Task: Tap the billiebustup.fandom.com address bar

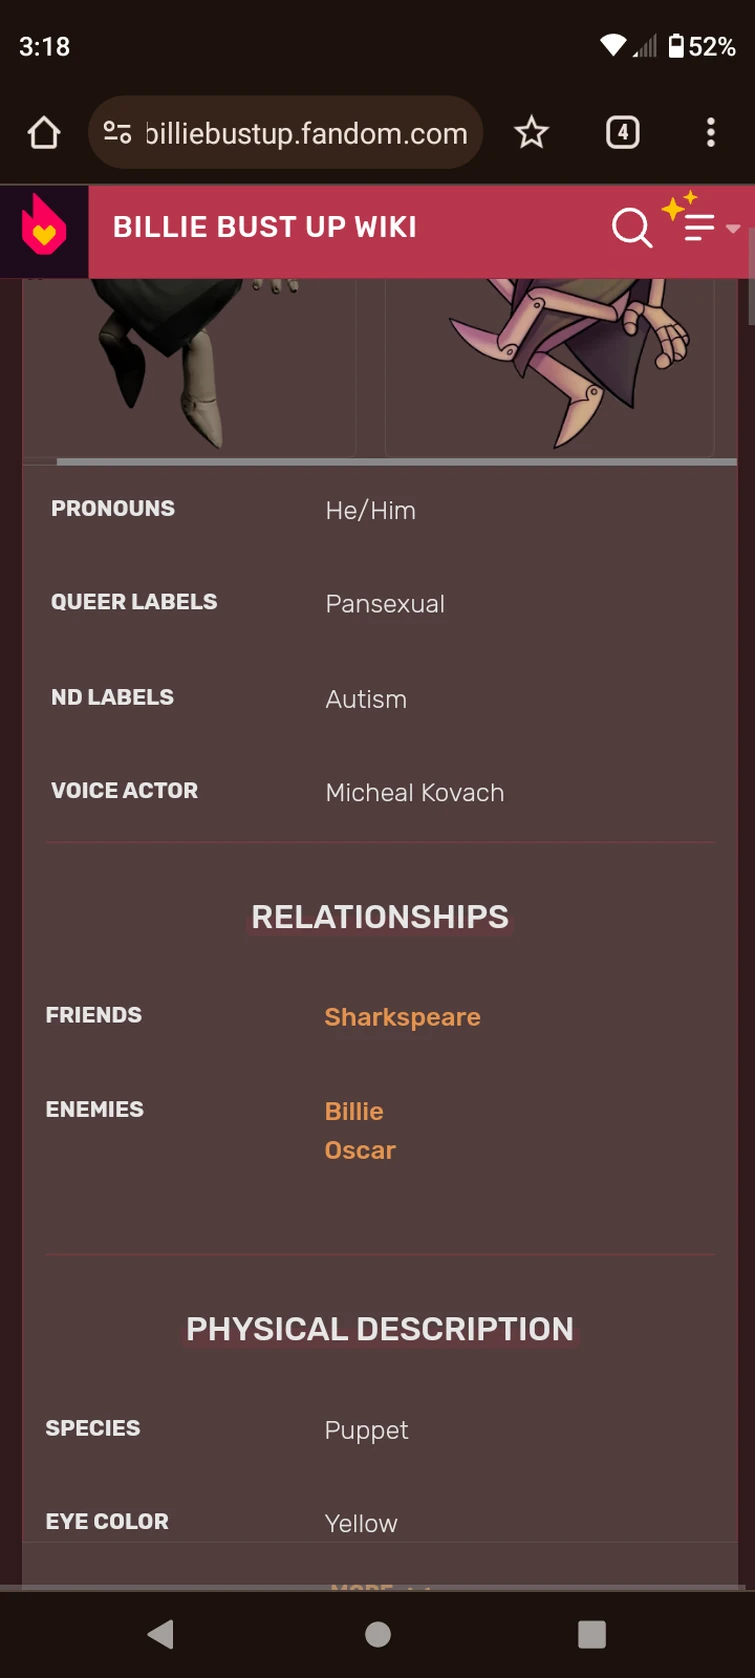Action: (300, 131)
